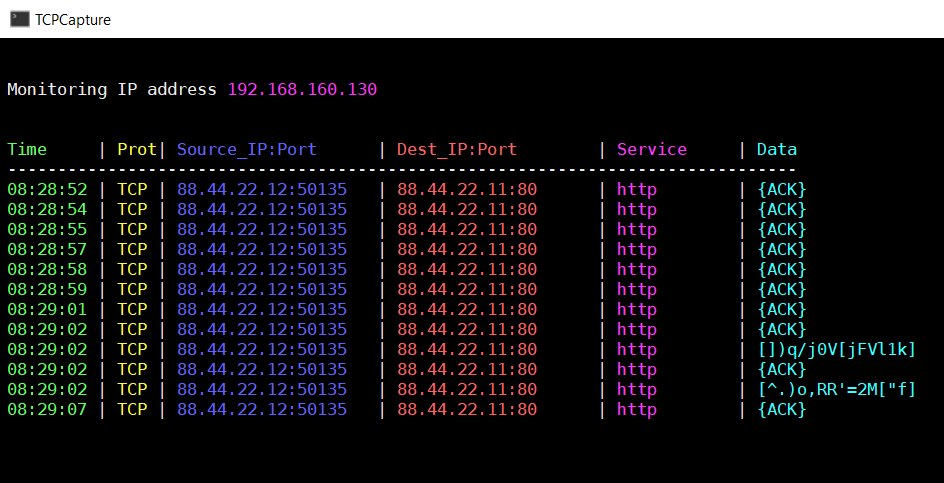Click the Data column header

[777, 149]
